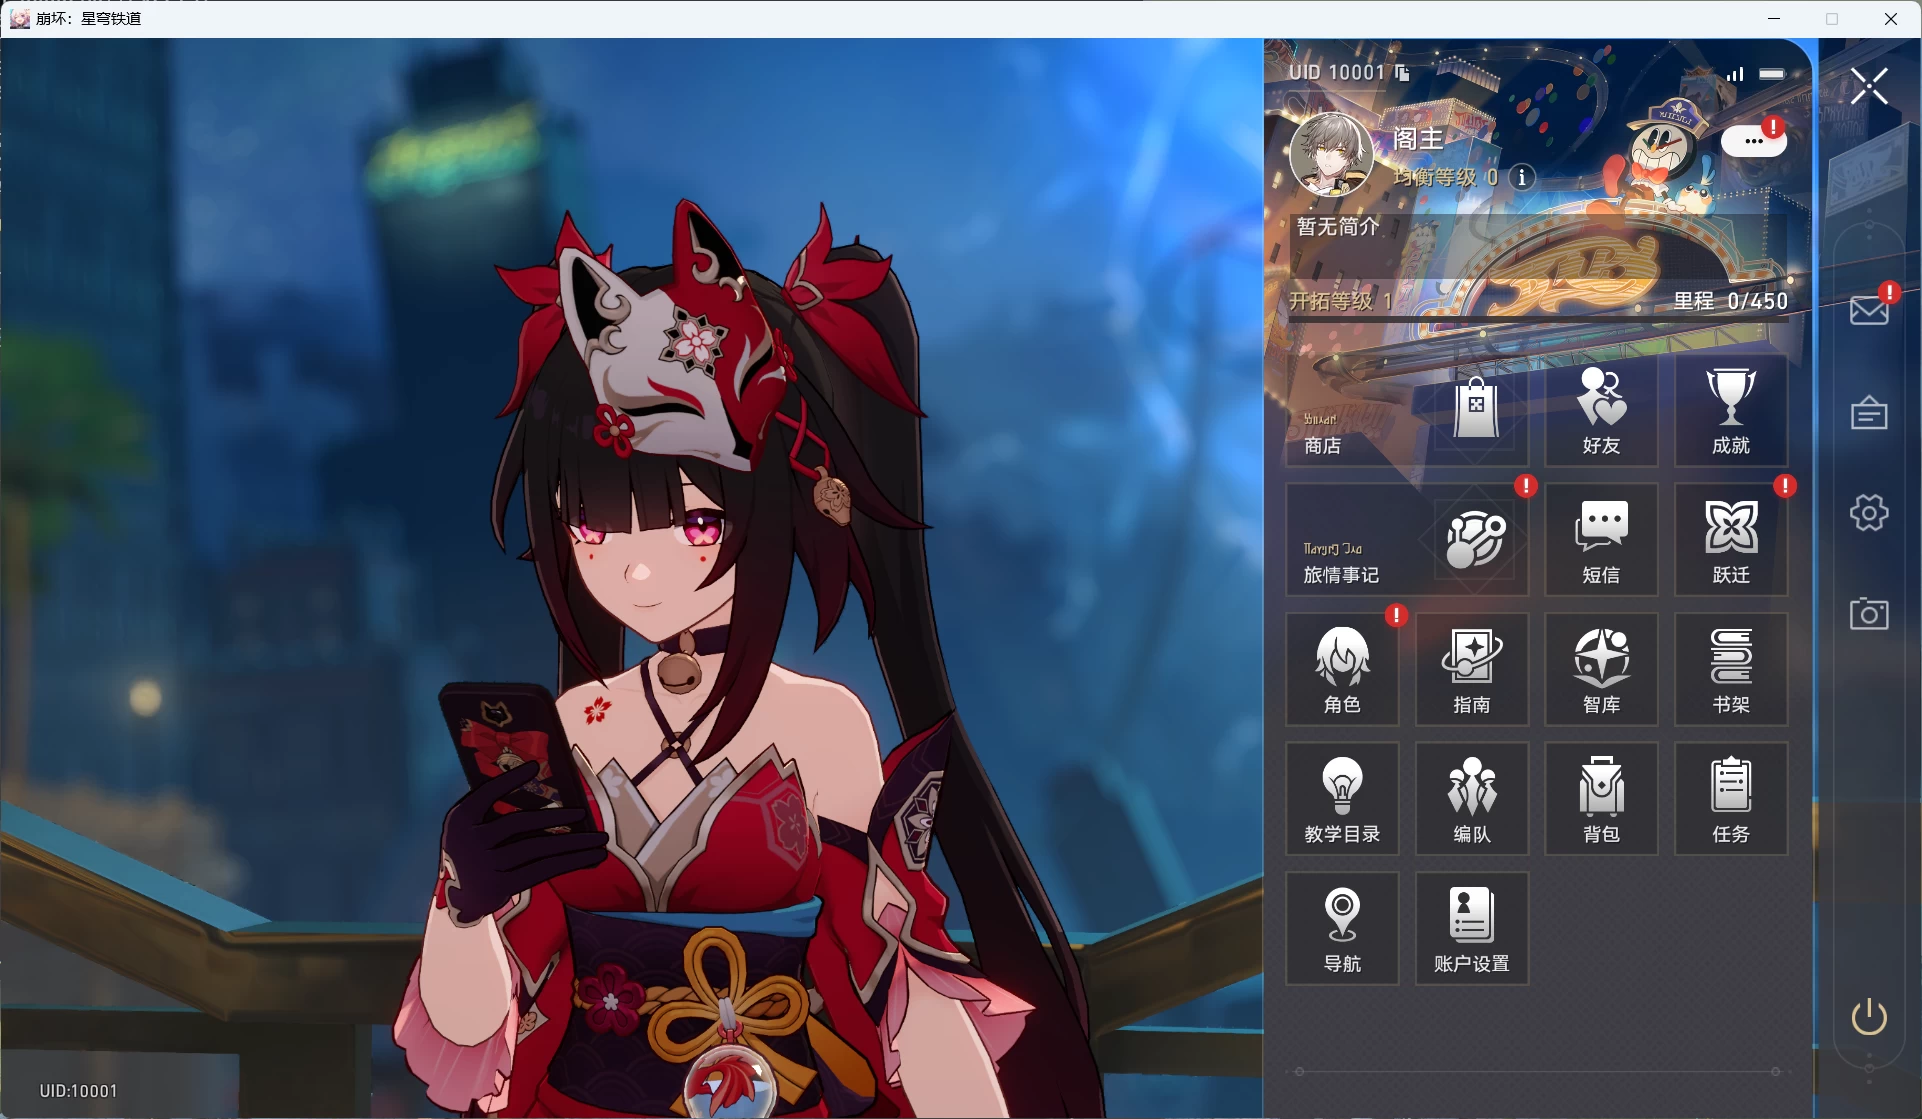Click the game icon in title bar
The width and height of the screenshot is (1922, 1119).
19,19
